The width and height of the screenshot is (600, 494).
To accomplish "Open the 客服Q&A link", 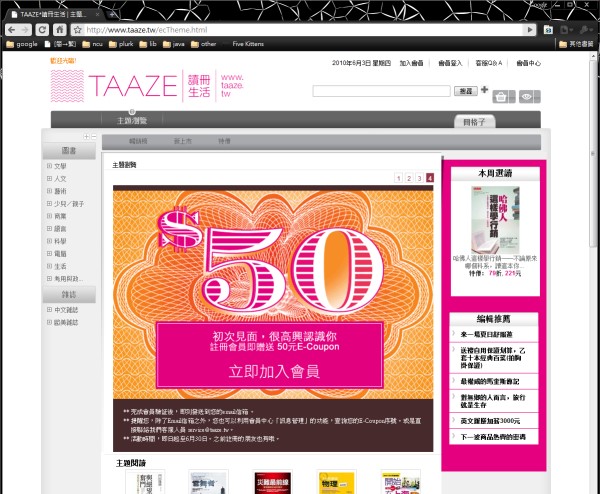I will click(x=489, y=63).
